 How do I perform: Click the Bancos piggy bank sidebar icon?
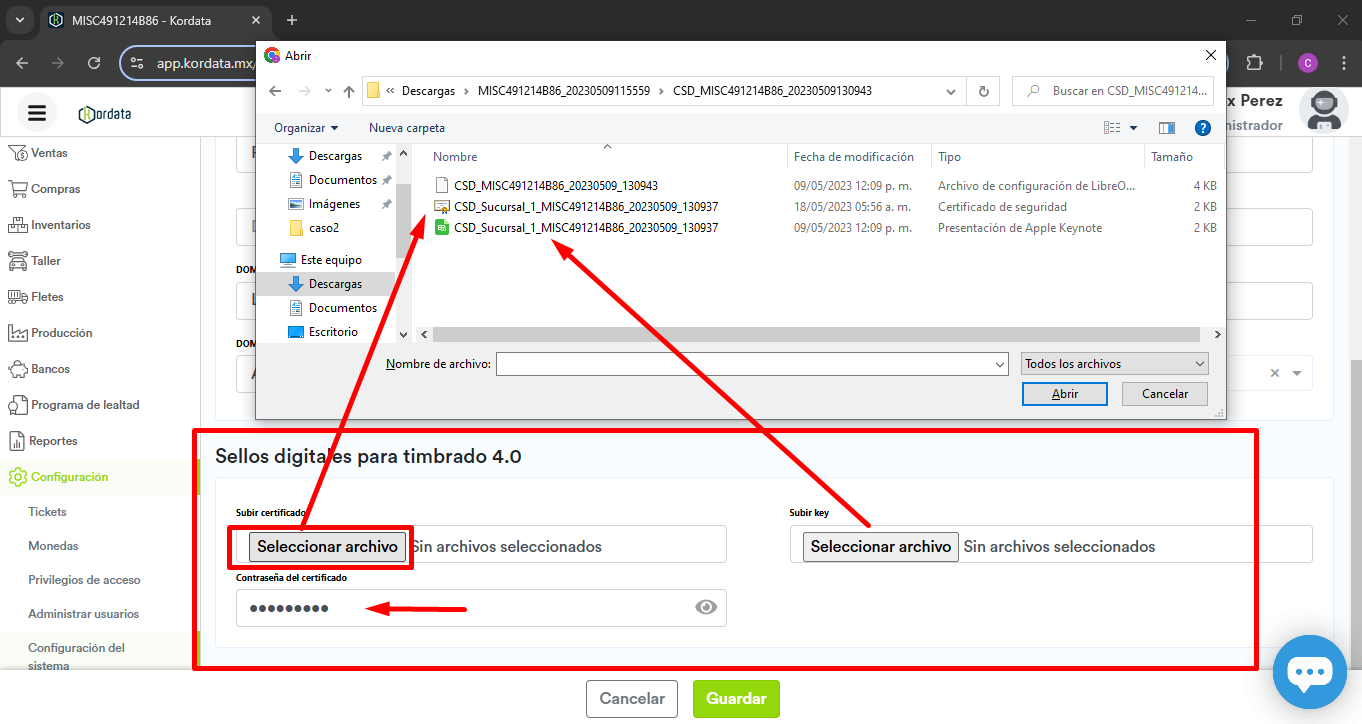pyautogui.click(x=17, y=369)
